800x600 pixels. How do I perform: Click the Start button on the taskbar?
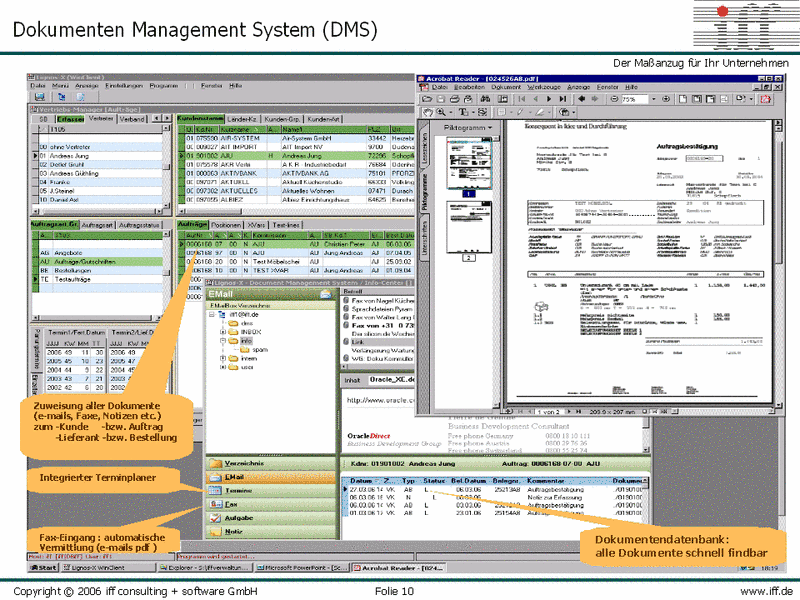pyautogui.click(x=43, y=567)
